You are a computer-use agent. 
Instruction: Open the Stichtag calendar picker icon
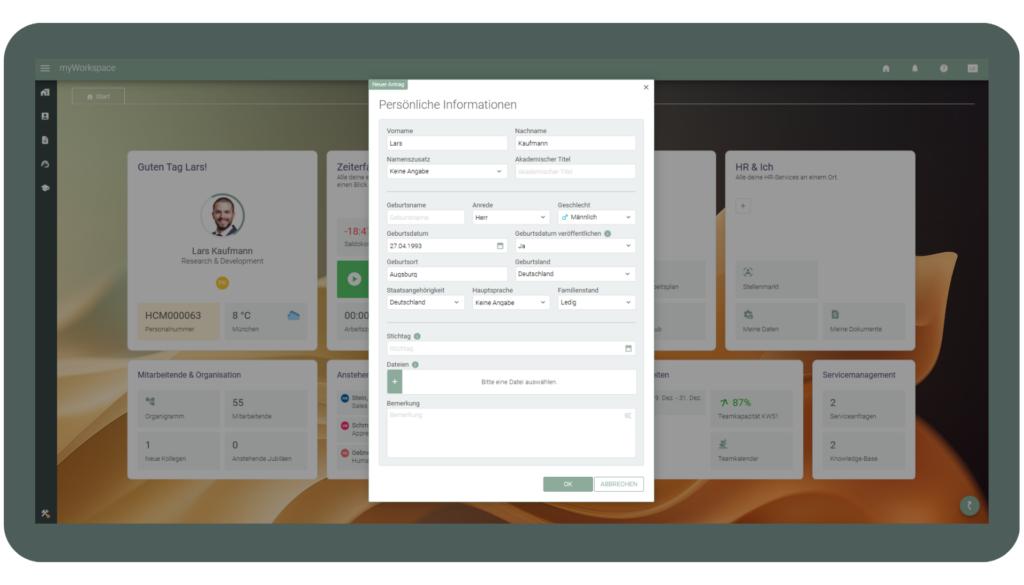click(628, 349)
